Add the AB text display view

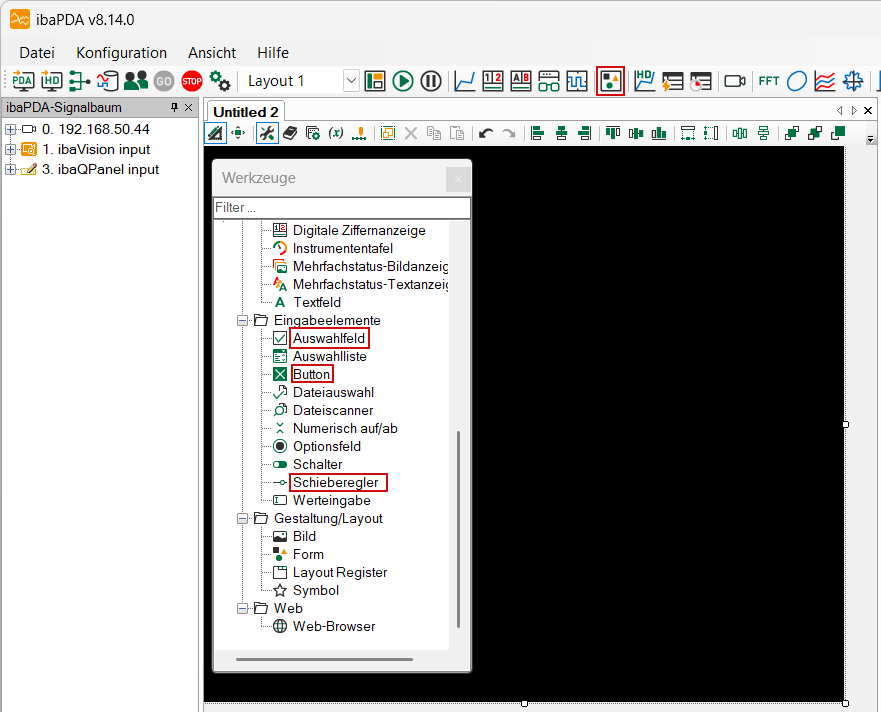pyautogui.click(x=521, y=81)
